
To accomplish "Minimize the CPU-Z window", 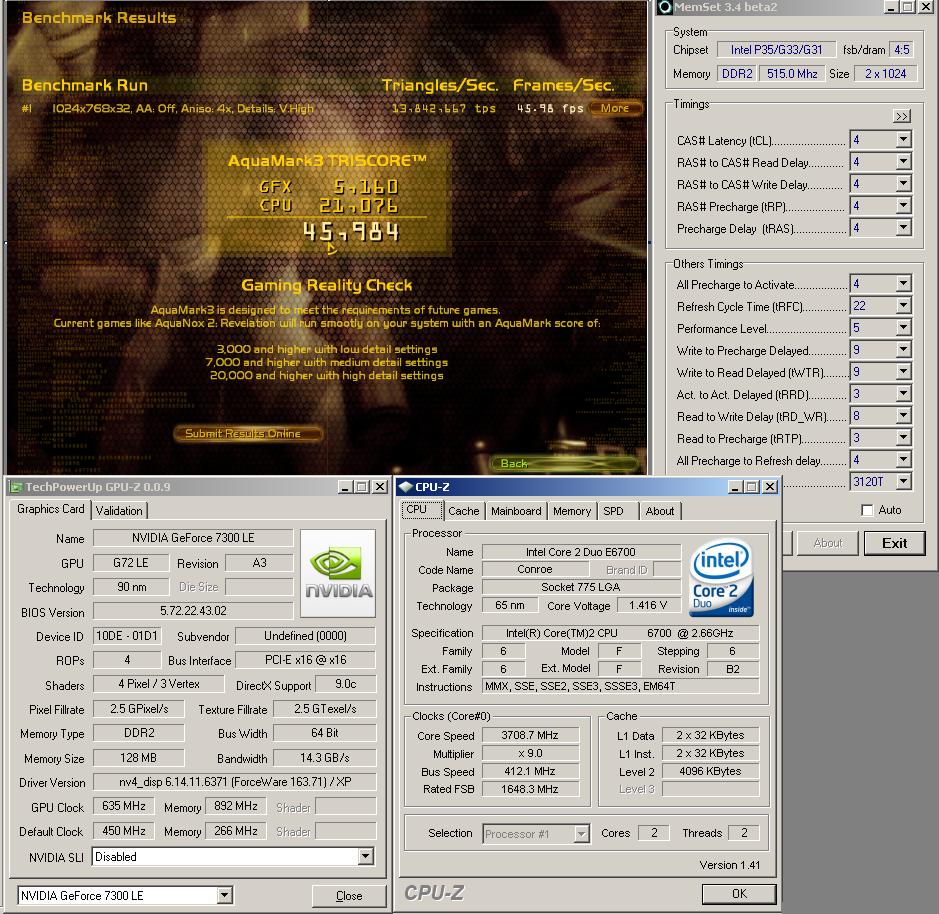I will coord(735,487).
